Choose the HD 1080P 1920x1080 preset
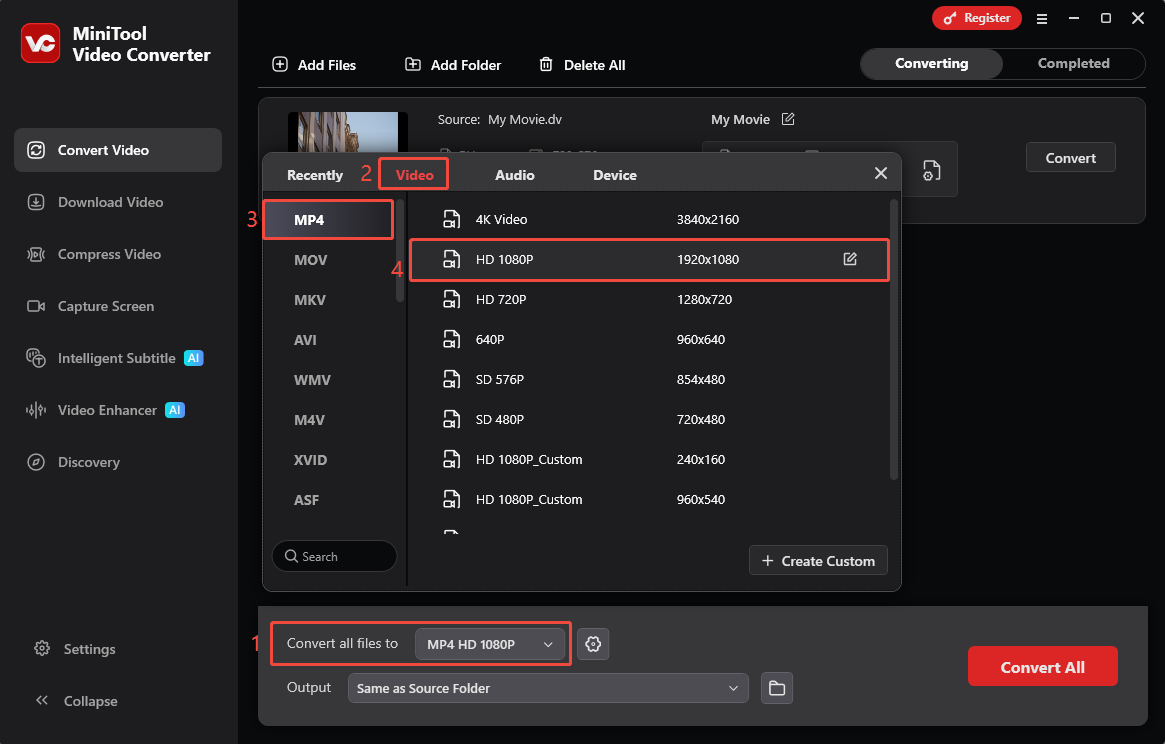The image size is (1165, 744). pos(649,260)
